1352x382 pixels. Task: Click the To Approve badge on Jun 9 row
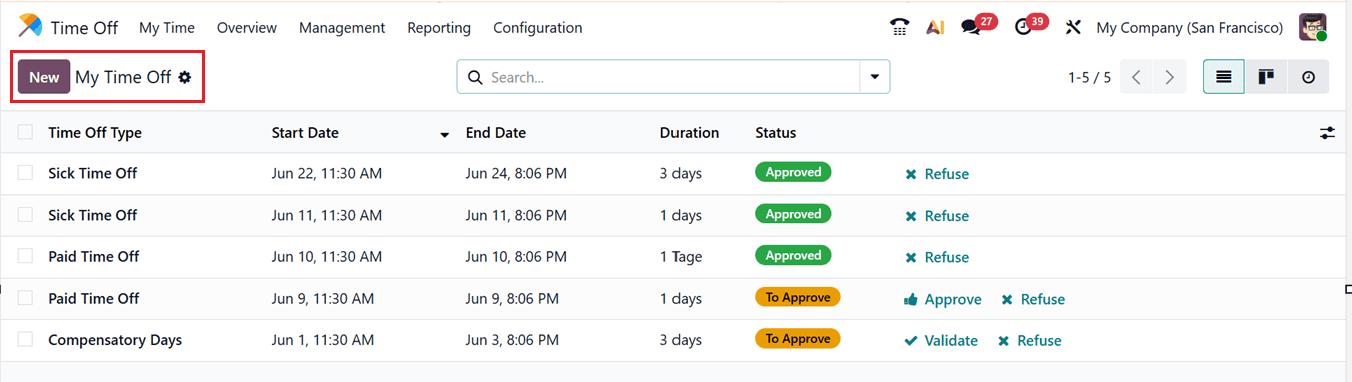click(x=798, y=297)
